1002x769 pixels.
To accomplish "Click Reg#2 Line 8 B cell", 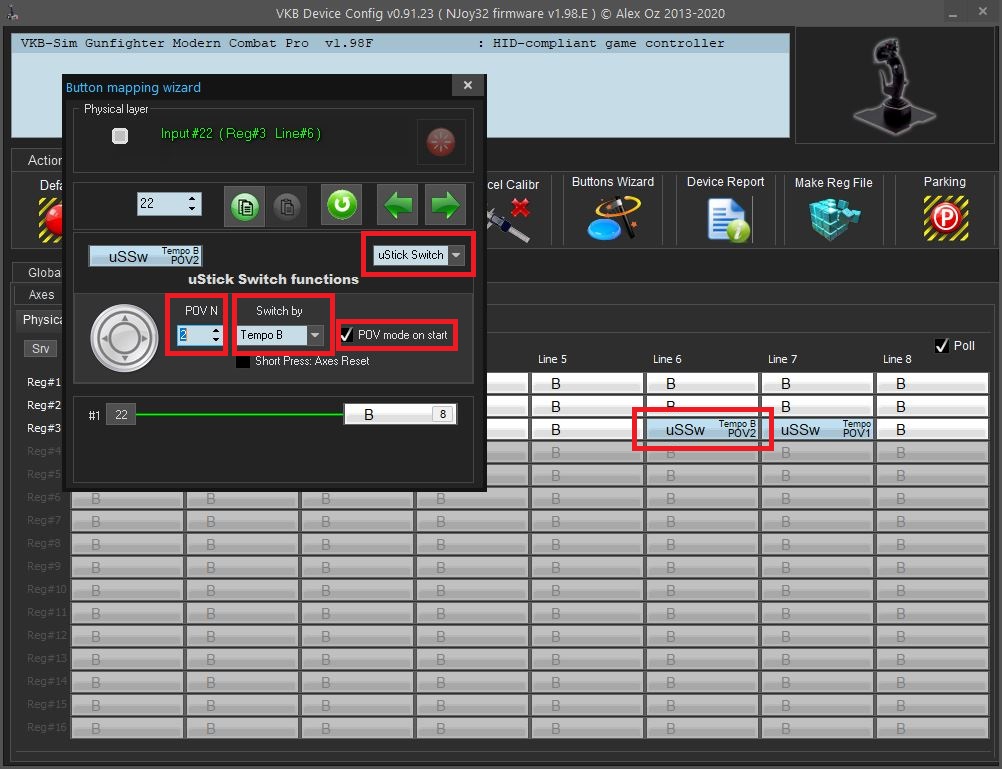I will [x=932, y=407].
